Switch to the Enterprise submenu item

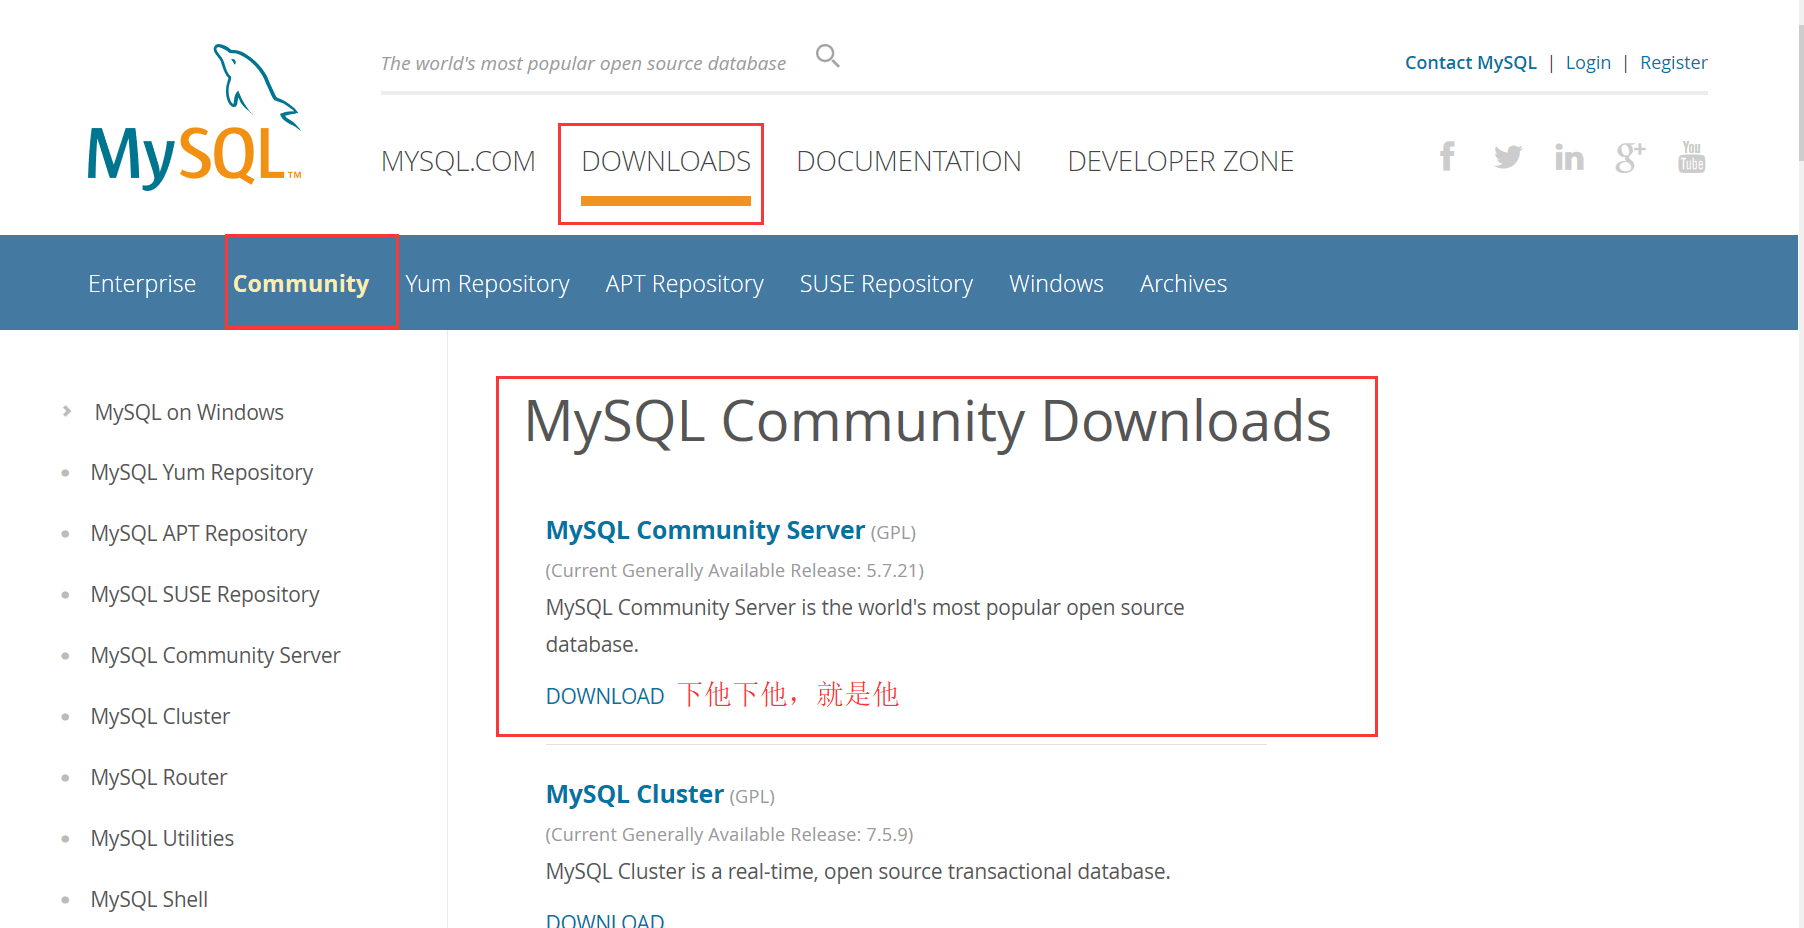click(x=142, y=284)
